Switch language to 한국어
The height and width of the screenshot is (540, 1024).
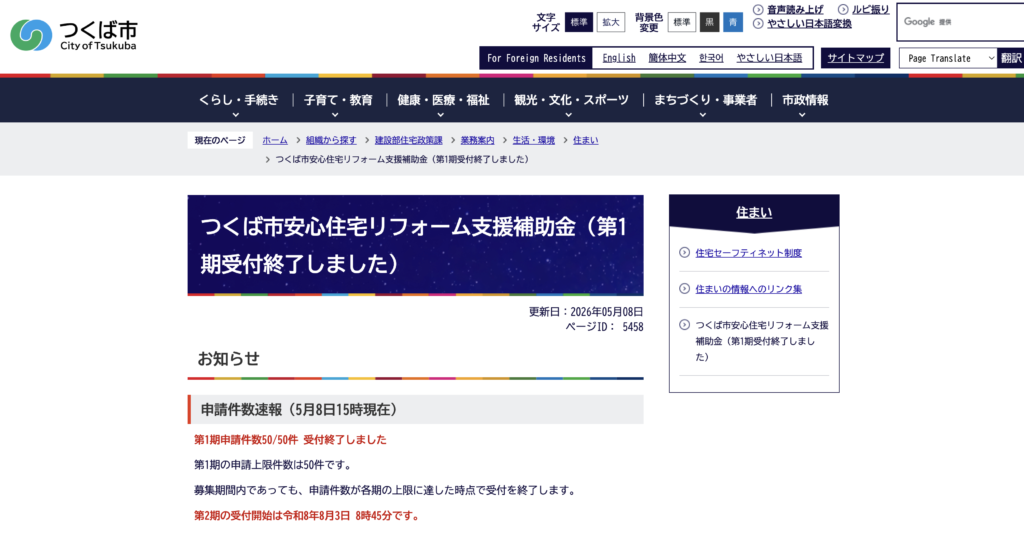click(711, 58)
